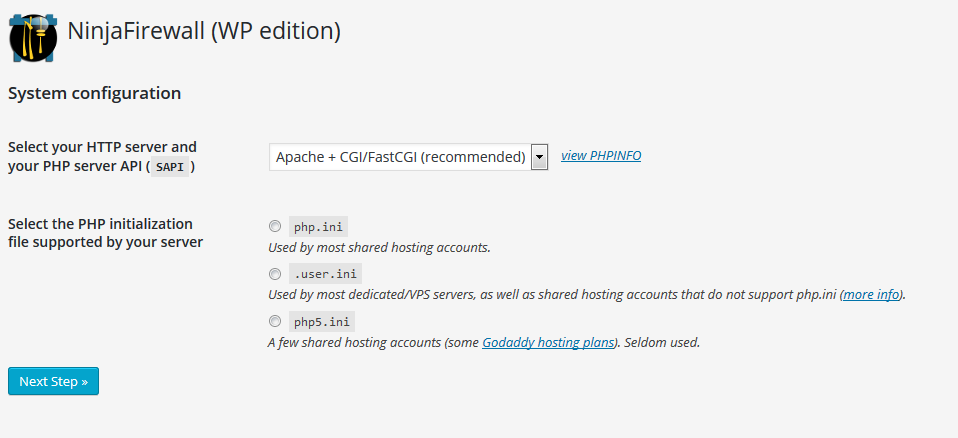Click the Next Step button

(53, 381)
